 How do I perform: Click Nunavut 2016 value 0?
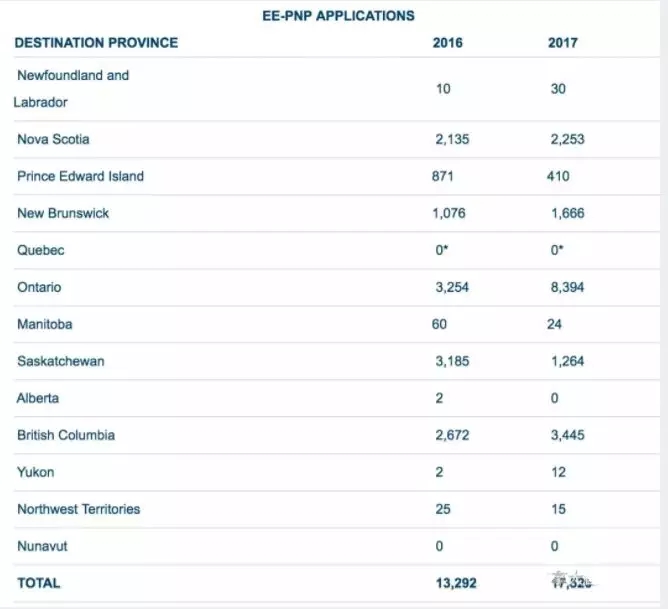click(439, 546)
